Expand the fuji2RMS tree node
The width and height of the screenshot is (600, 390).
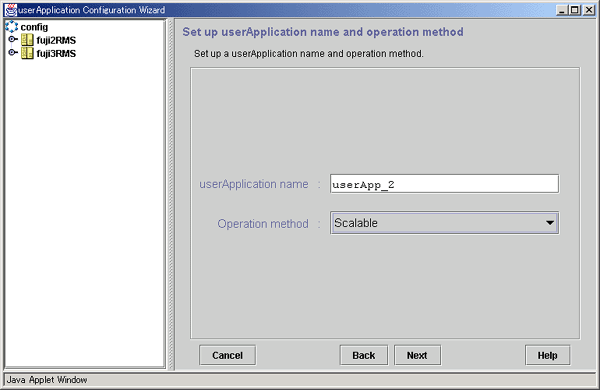click(13, 39)
